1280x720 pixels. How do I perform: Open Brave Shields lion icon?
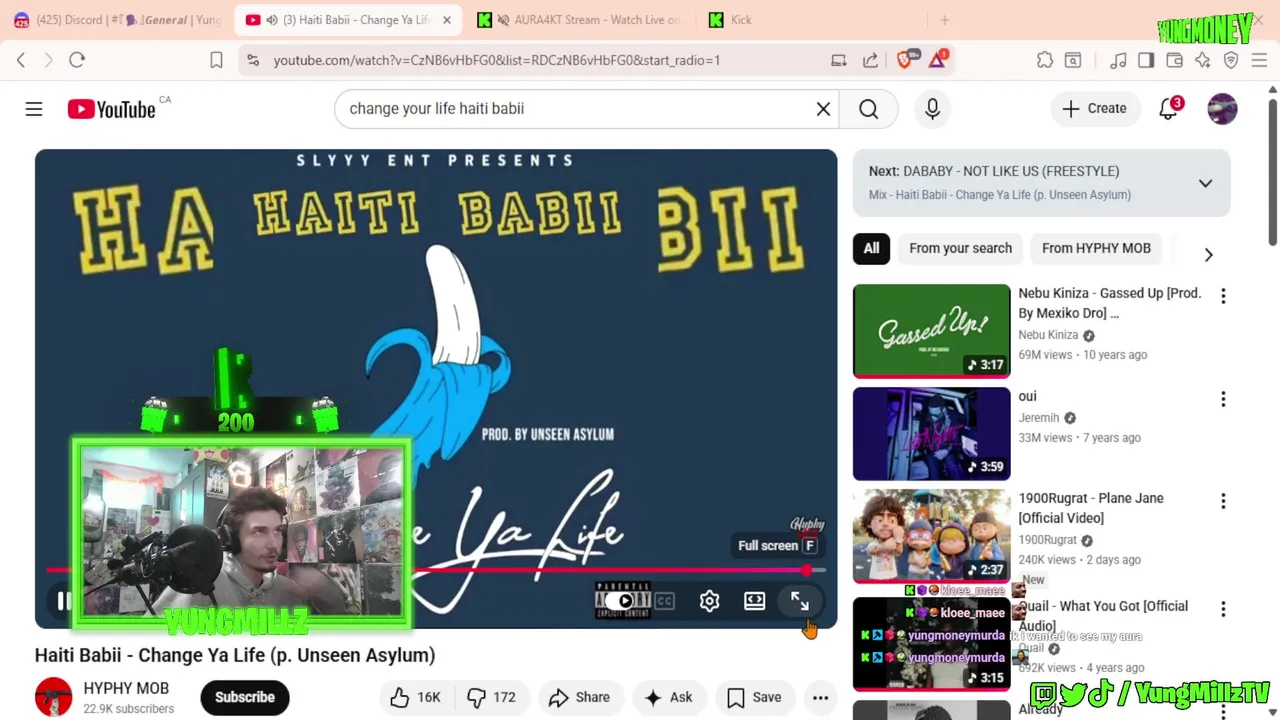906,60
